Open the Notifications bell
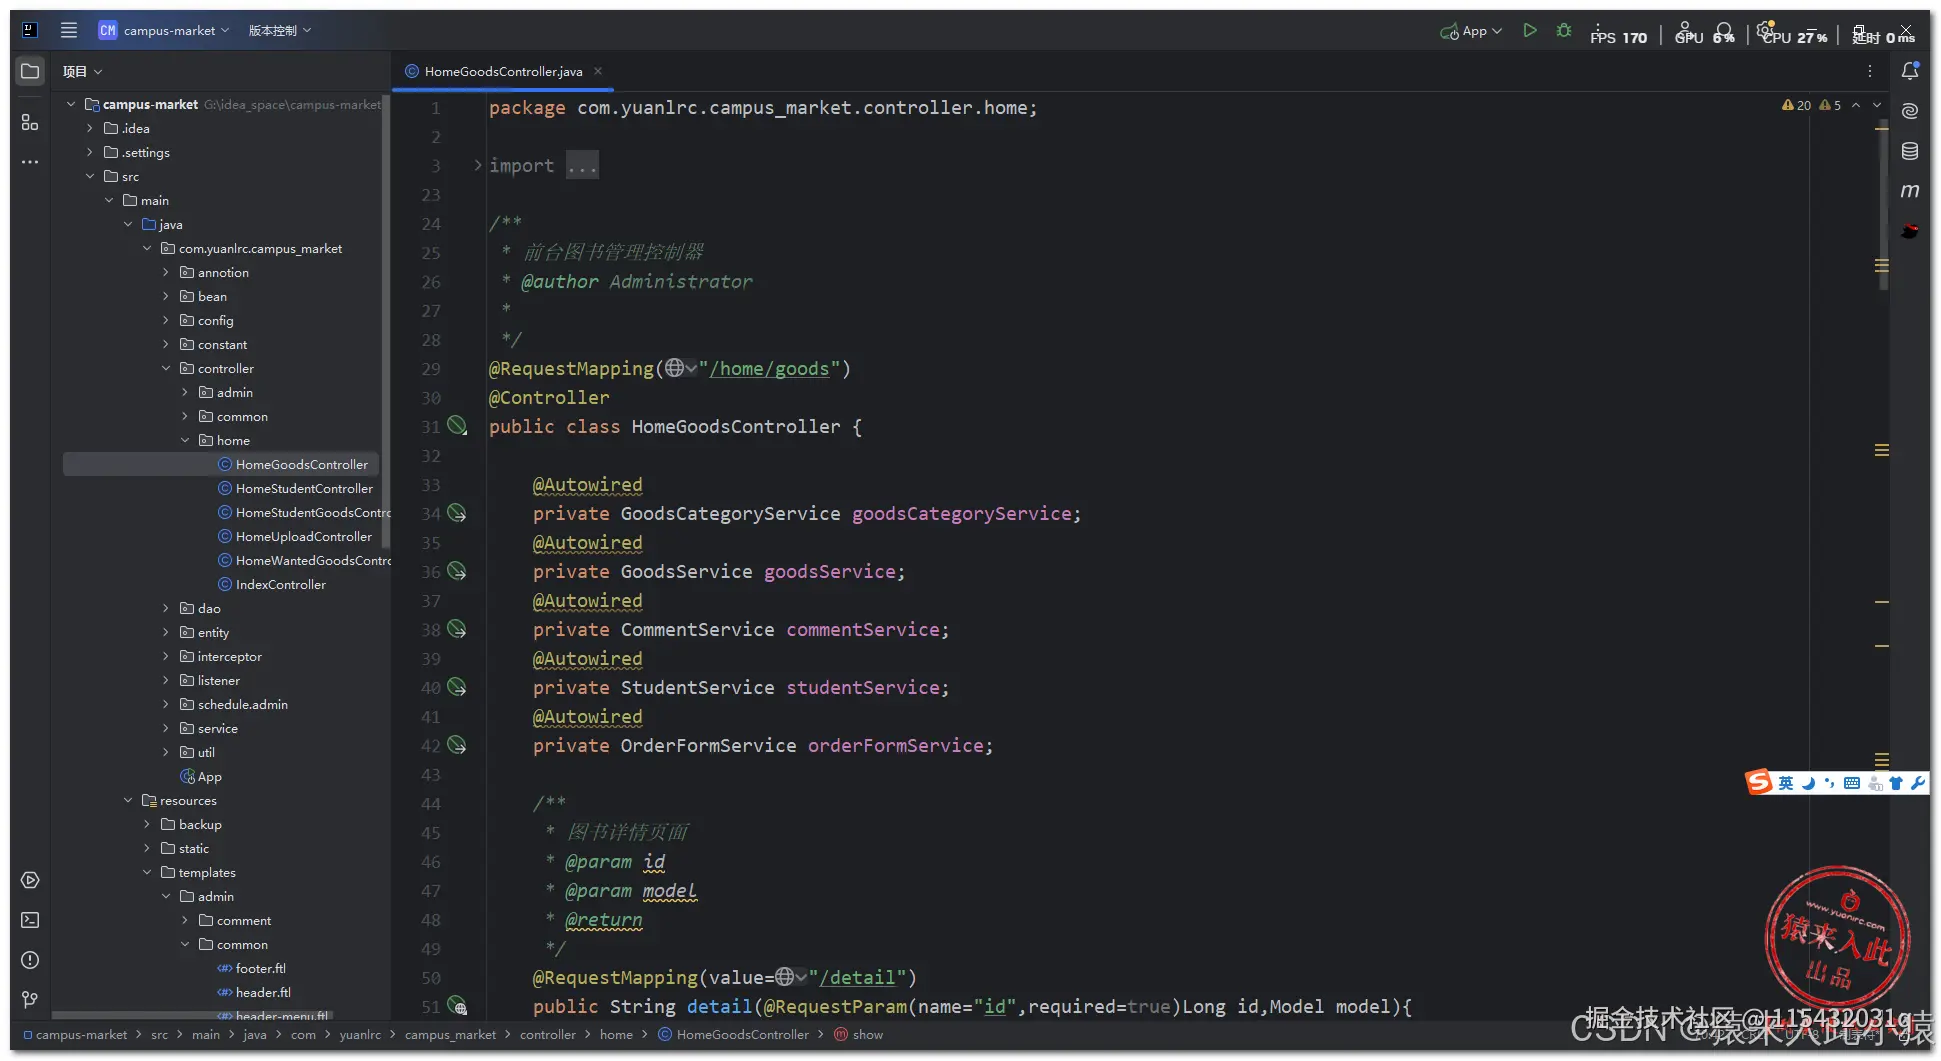1941x1061 pixels. (x=1910, y=71)
